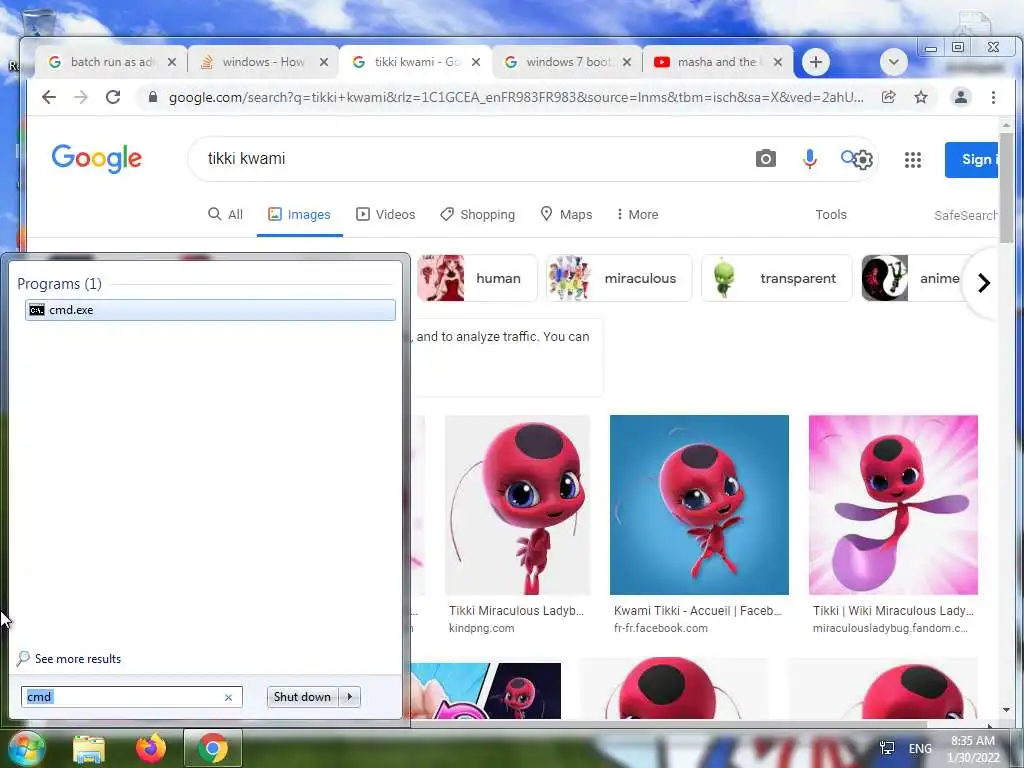1024x768 pixels.
Task: Open the taskbar clock showing 8:35 AM
Action: click(x=973, y=749)
